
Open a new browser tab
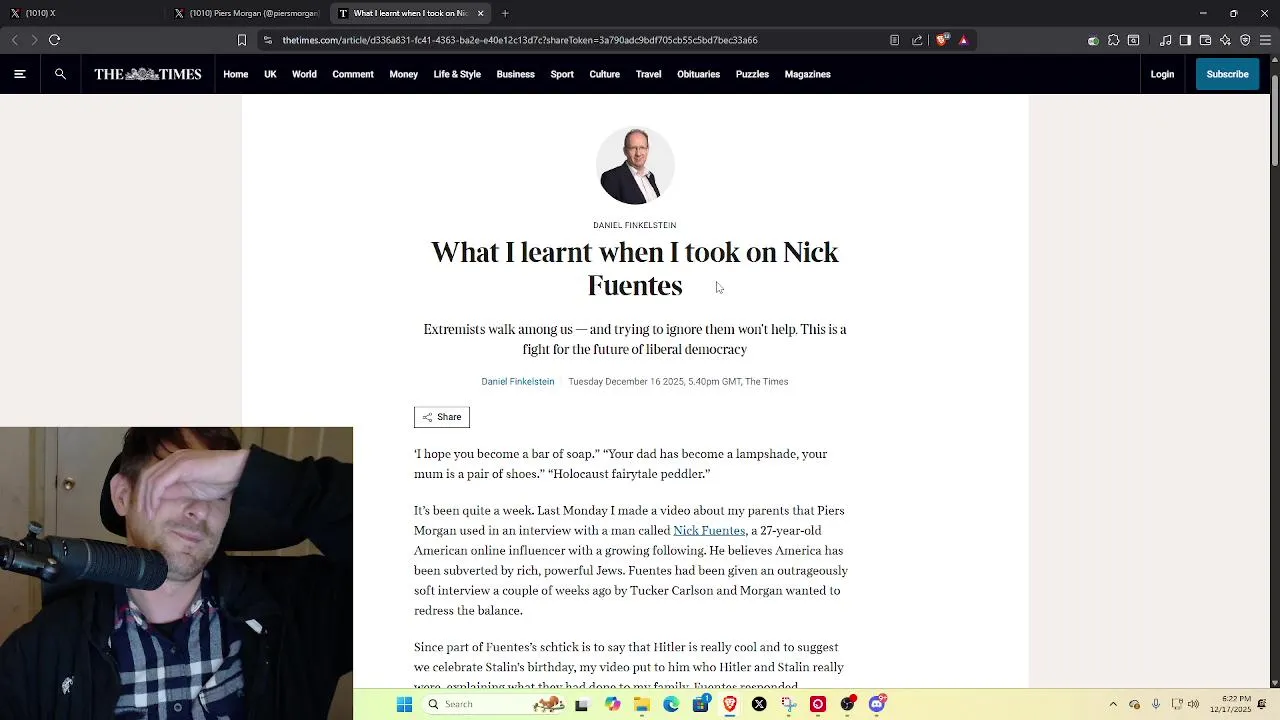click(x=505, y=13)
